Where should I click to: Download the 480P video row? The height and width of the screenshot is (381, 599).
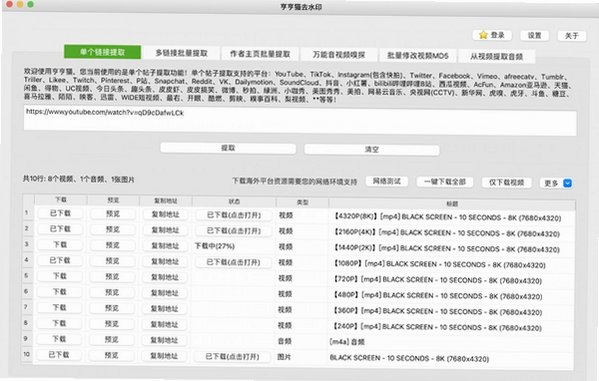point(59,292)
